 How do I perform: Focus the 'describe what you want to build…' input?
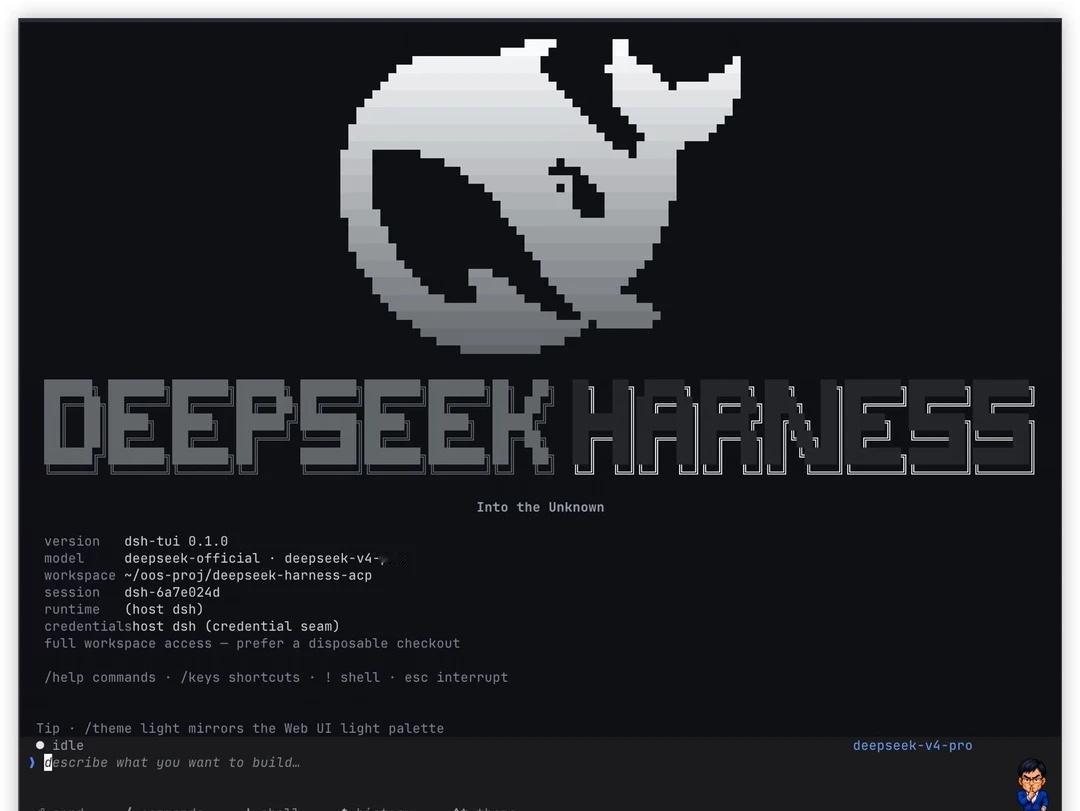point(172,762)
